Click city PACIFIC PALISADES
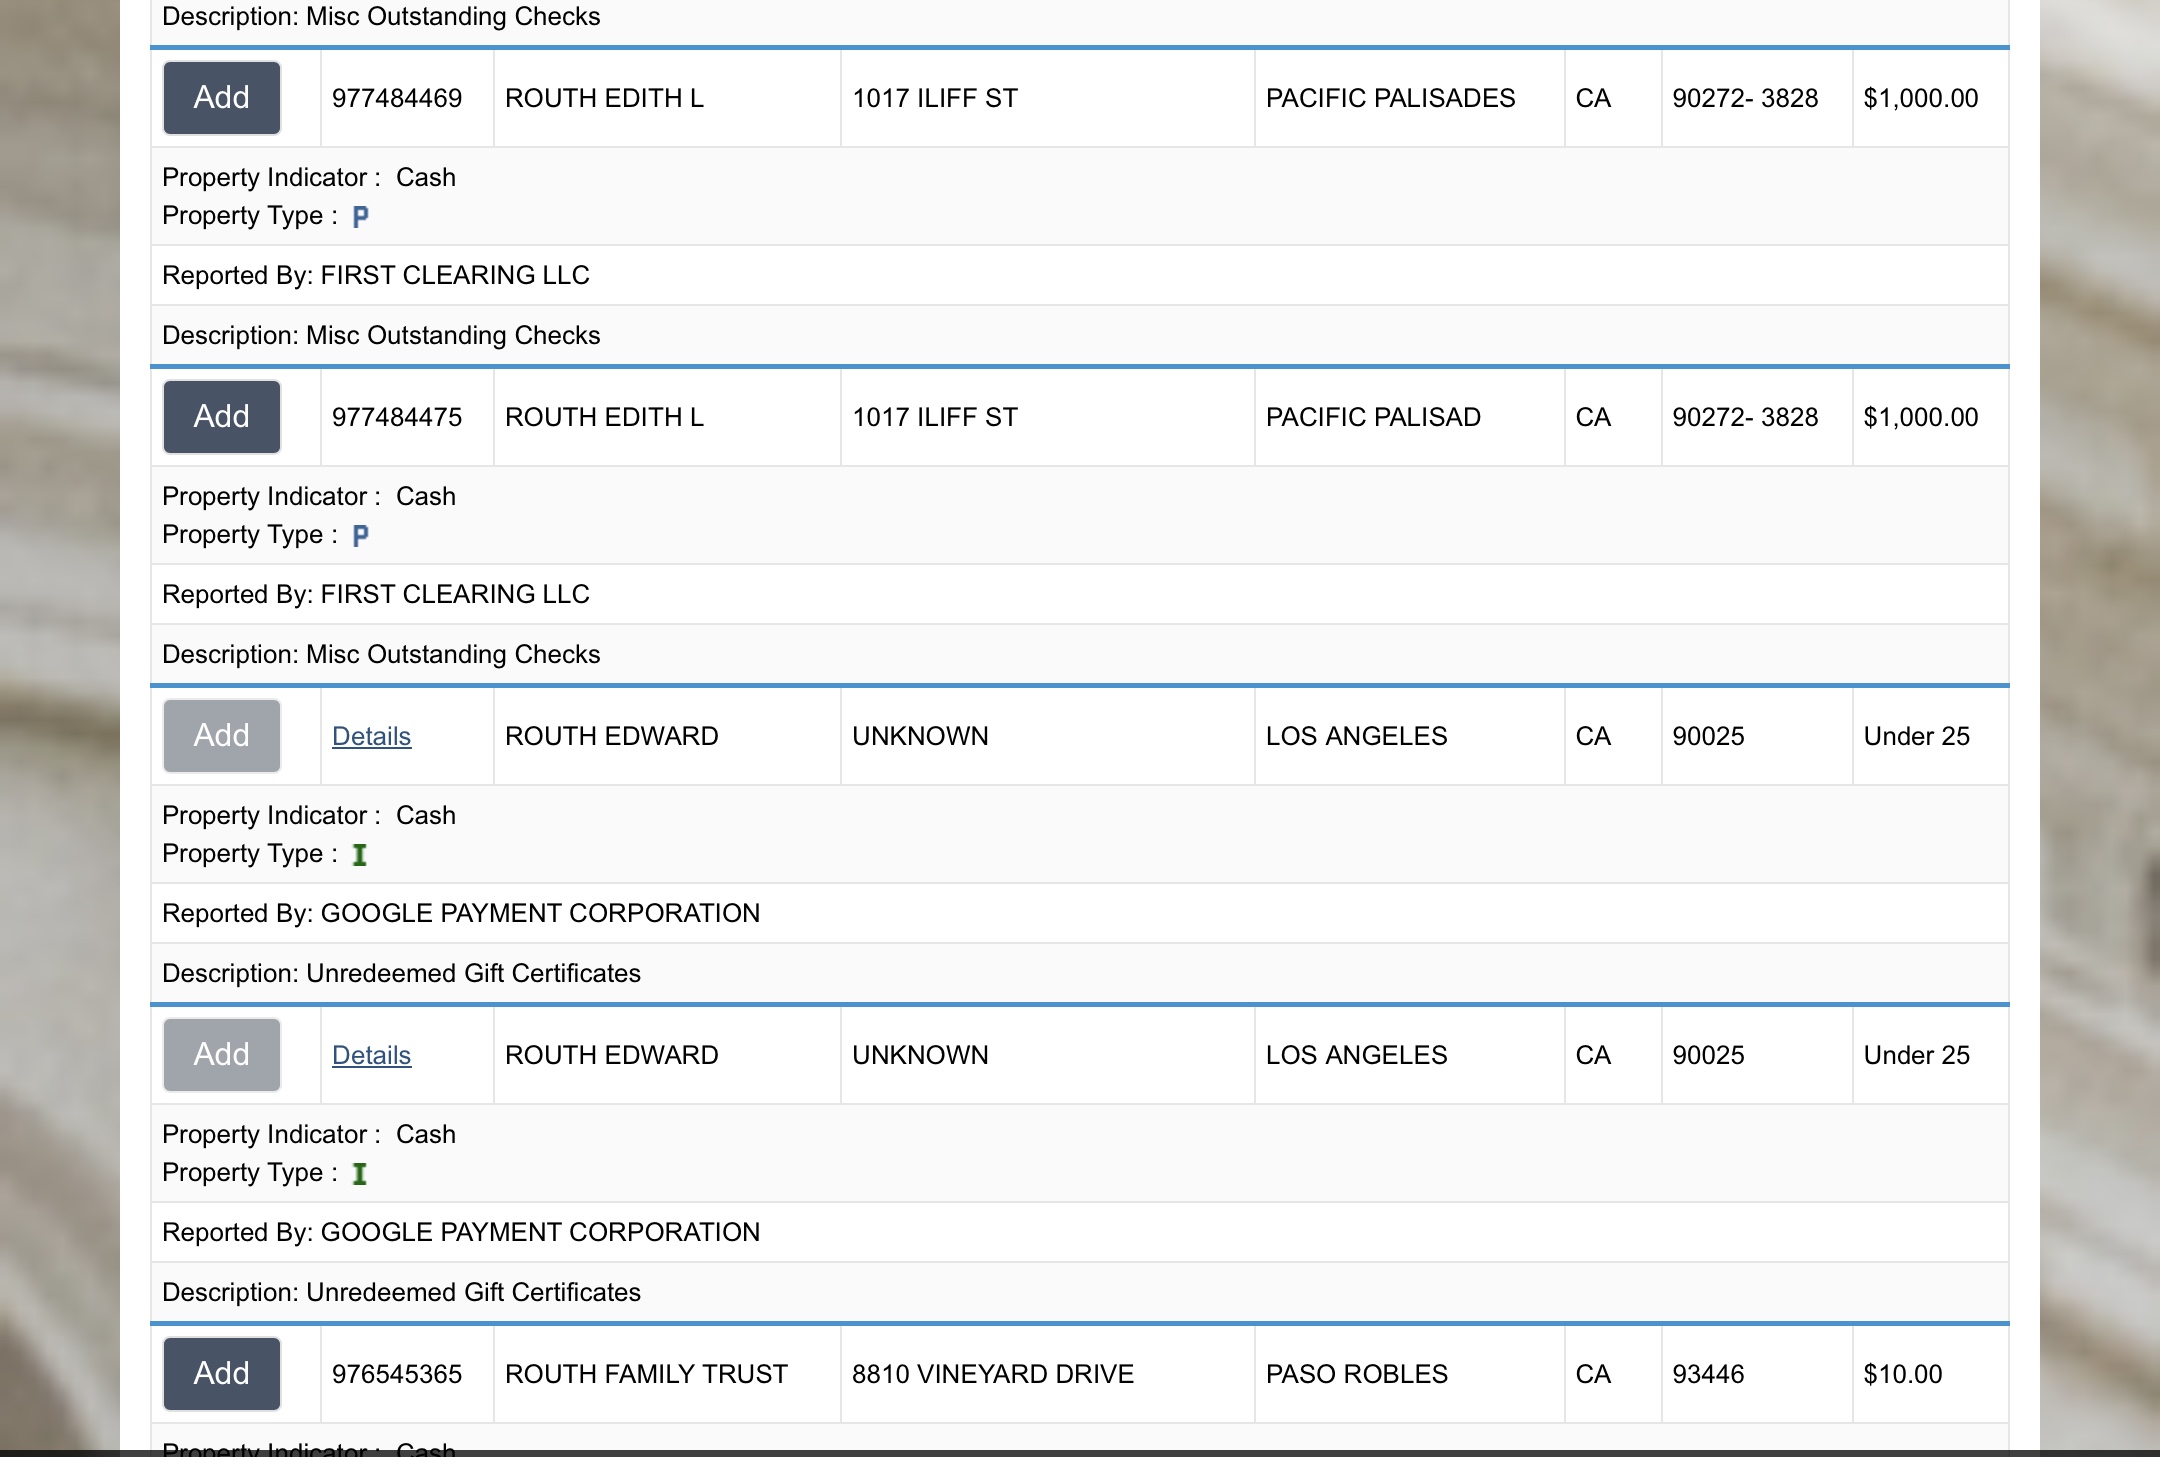Image resolution: width=2160 pixels, height=1457 pixels. click(1391, 98)
